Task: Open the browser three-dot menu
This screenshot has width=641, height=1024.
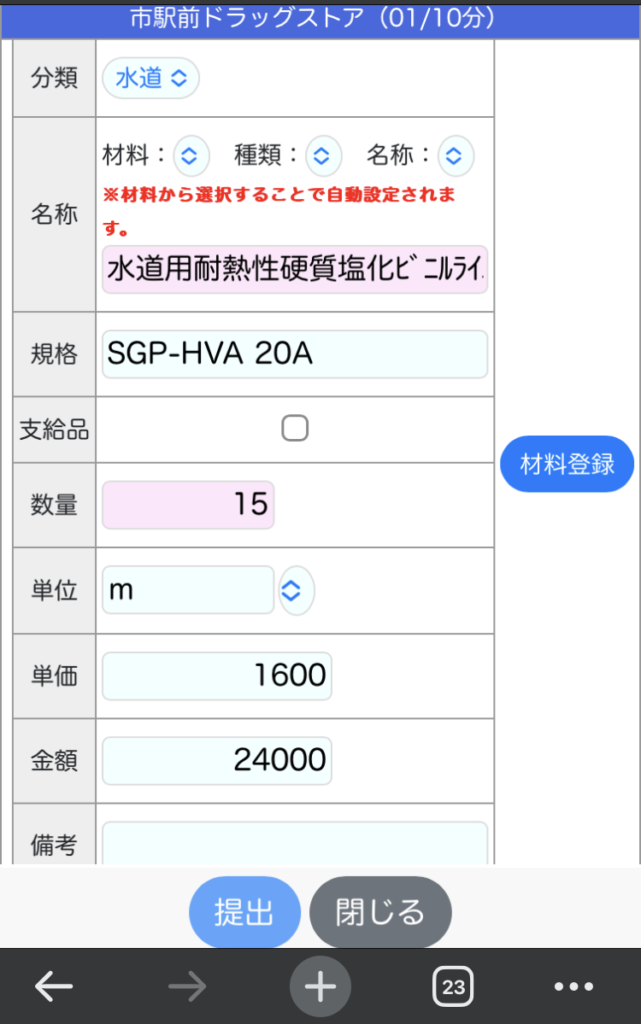Action: pyautogui.click(x=586, y=987)
